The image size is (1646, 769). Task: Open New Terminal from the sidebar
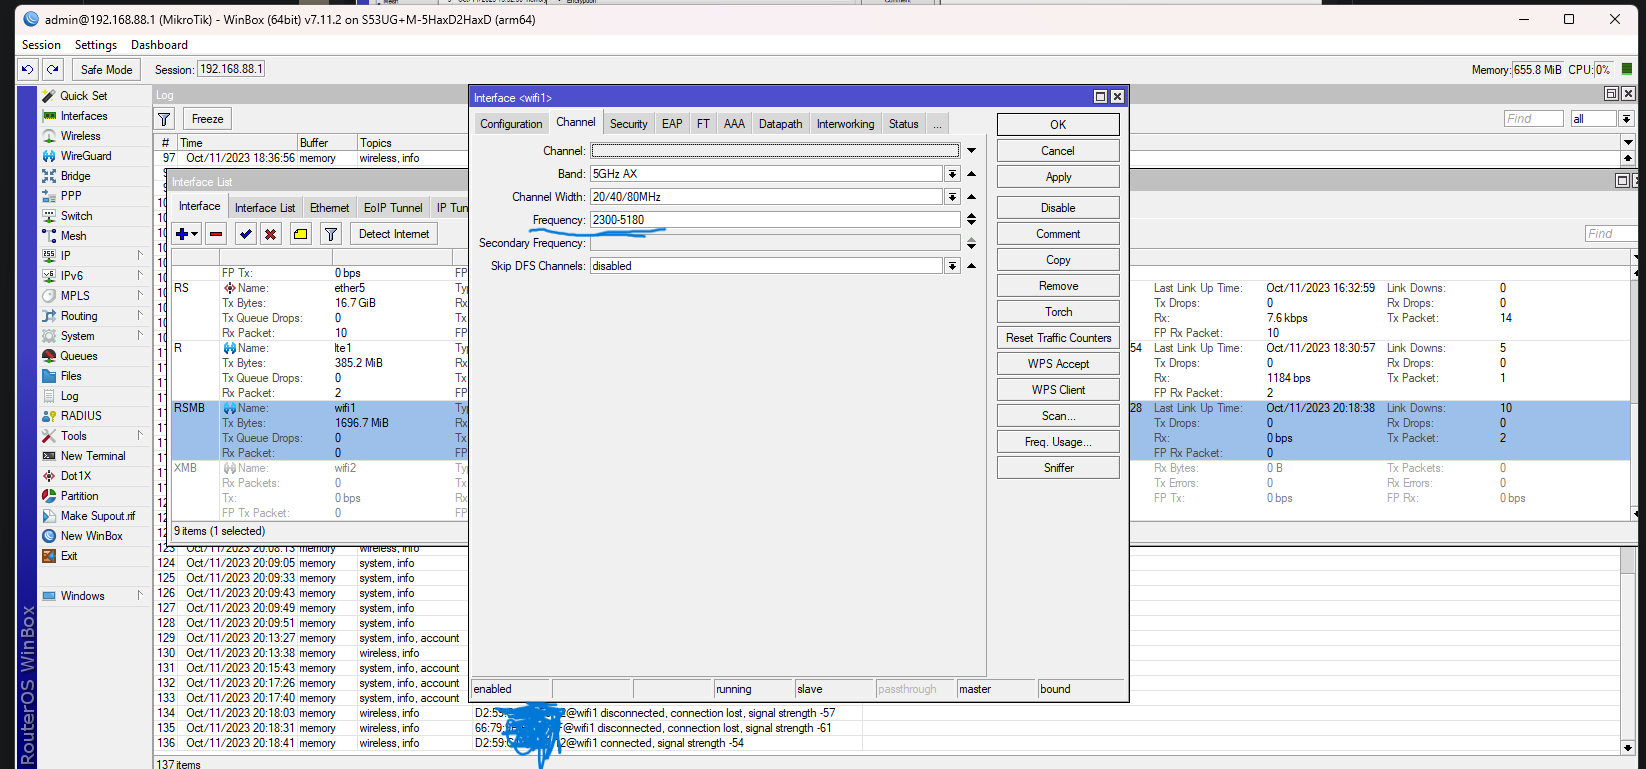pyautogui.click(x=93, y=456)
